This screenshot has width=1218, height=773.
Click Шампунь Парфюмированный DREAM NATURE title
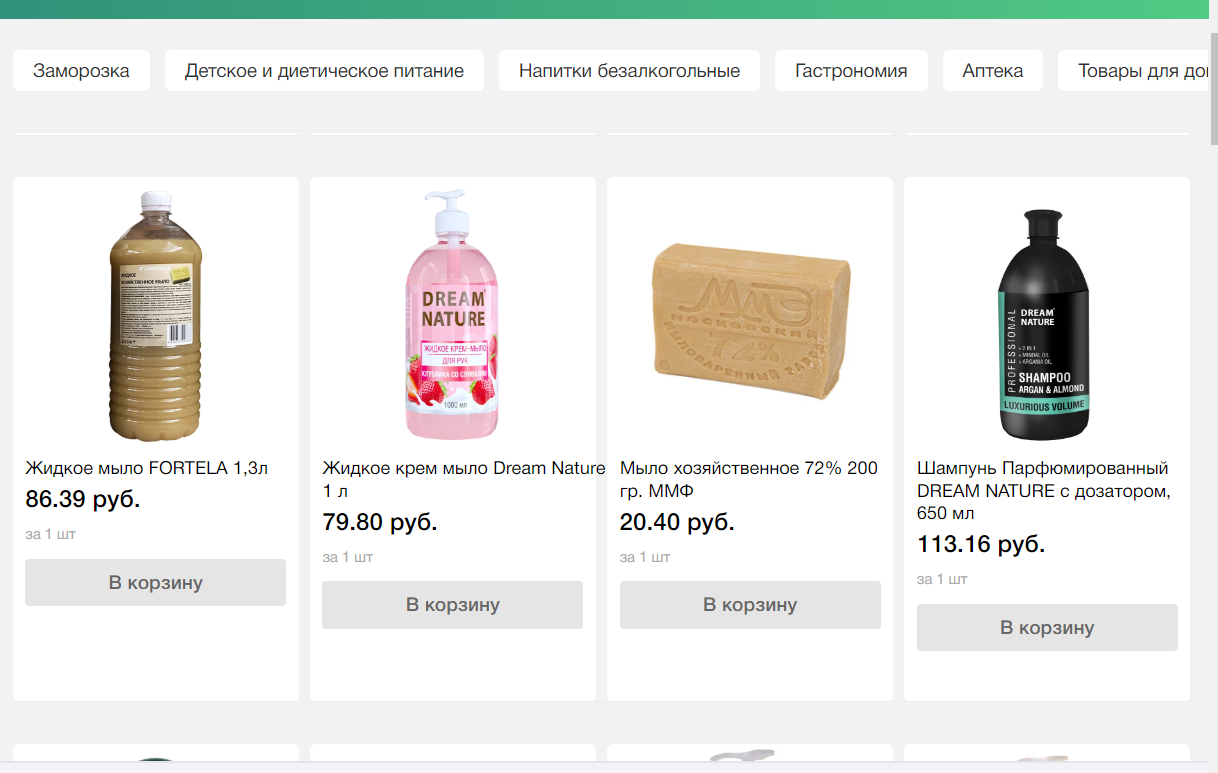click(1043, 490)
